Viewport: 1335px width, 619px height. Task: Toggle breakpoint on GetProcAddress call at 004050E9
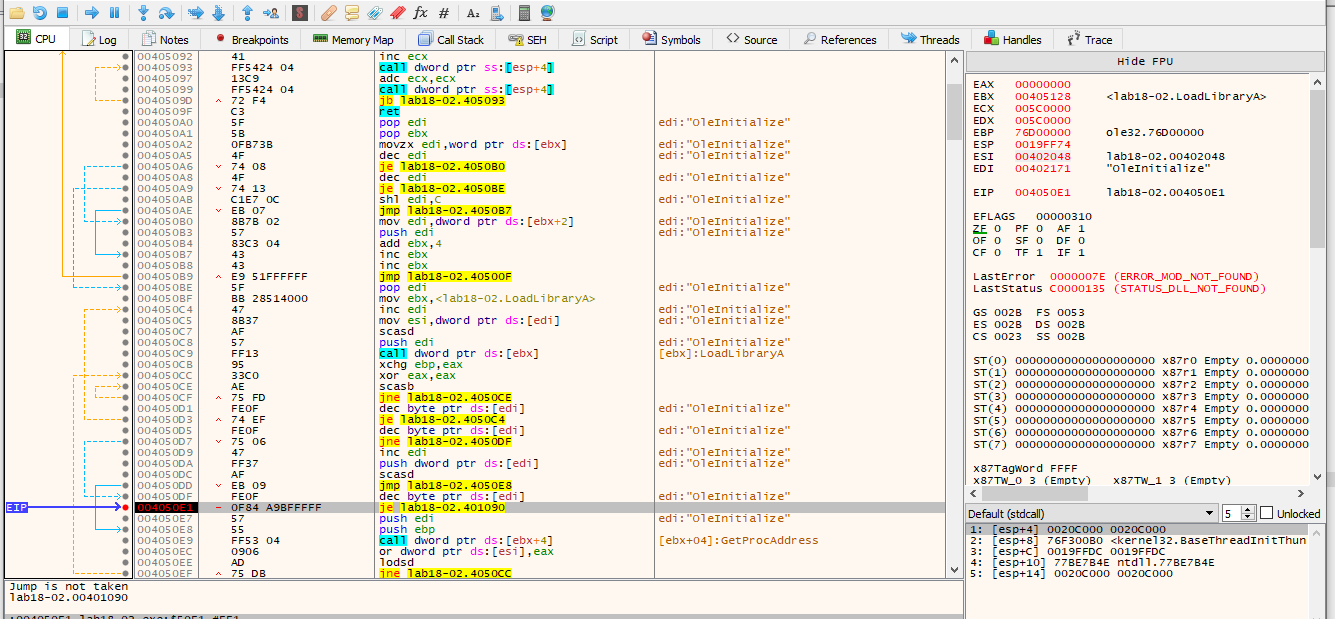coord(126,541)
